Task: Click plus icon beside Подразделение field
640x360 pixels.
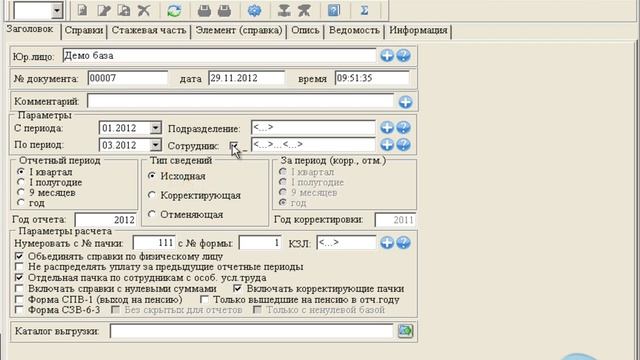Action: 387,127
